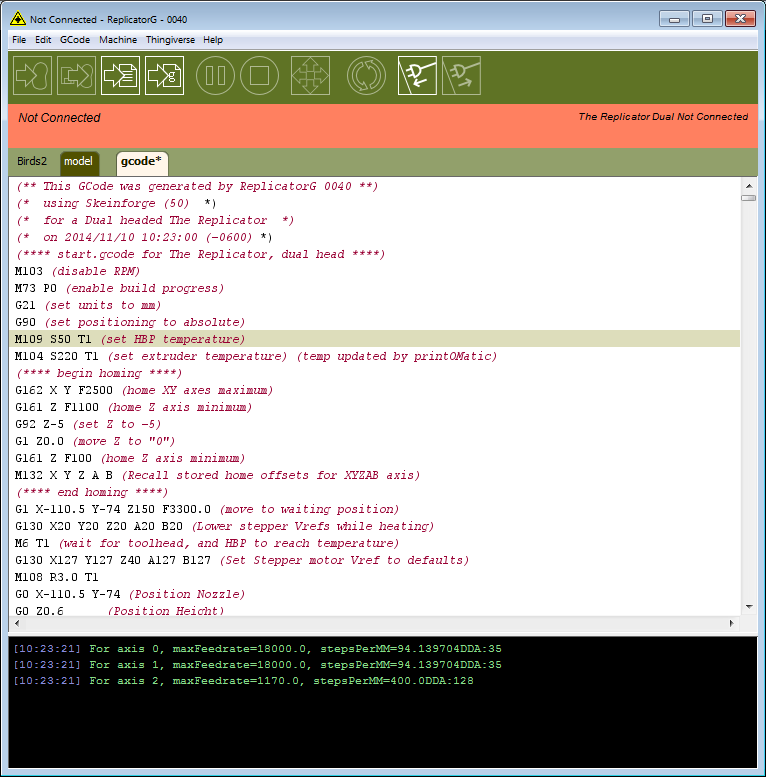This screenshot has width=766, height=777.
Task: Click the 'G0 Z0.6 (Position Height)' line
Action: (119, 610)
